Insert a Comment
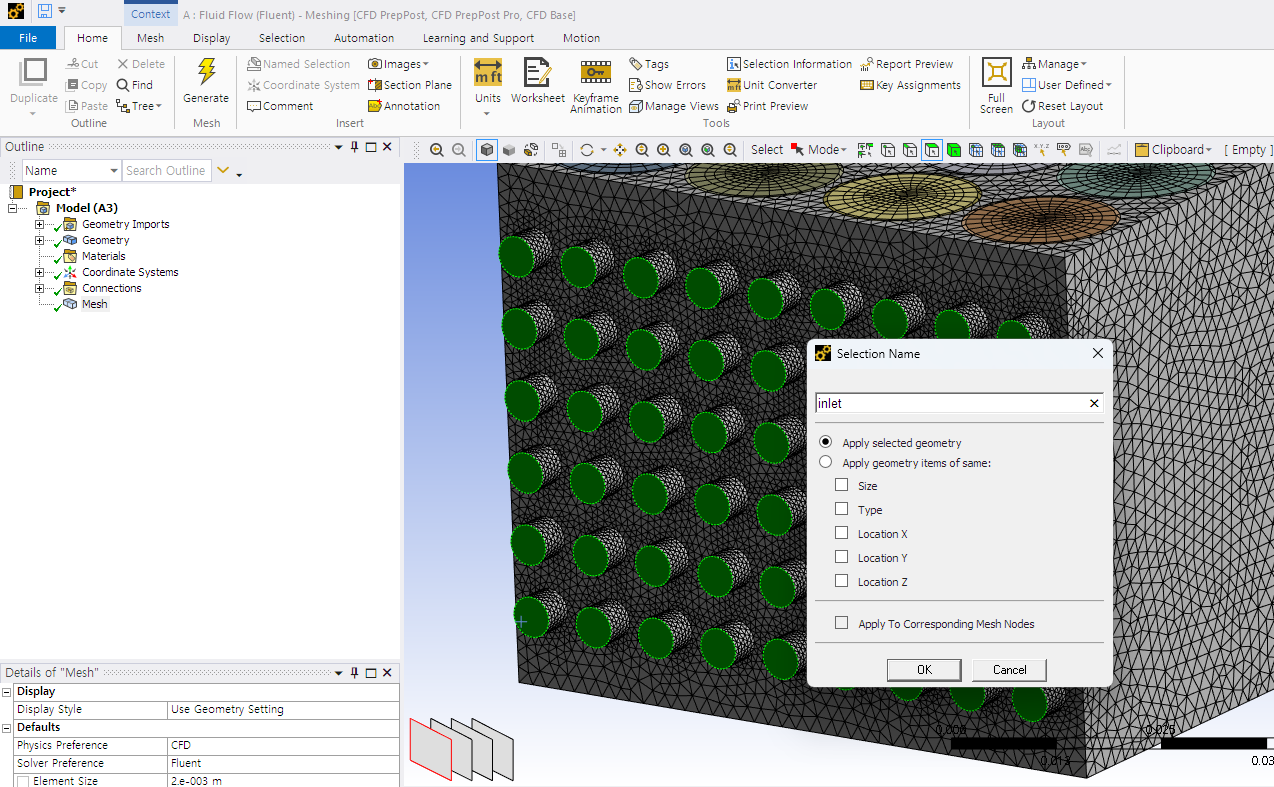The image size is (1274, 787). point(280,106)
